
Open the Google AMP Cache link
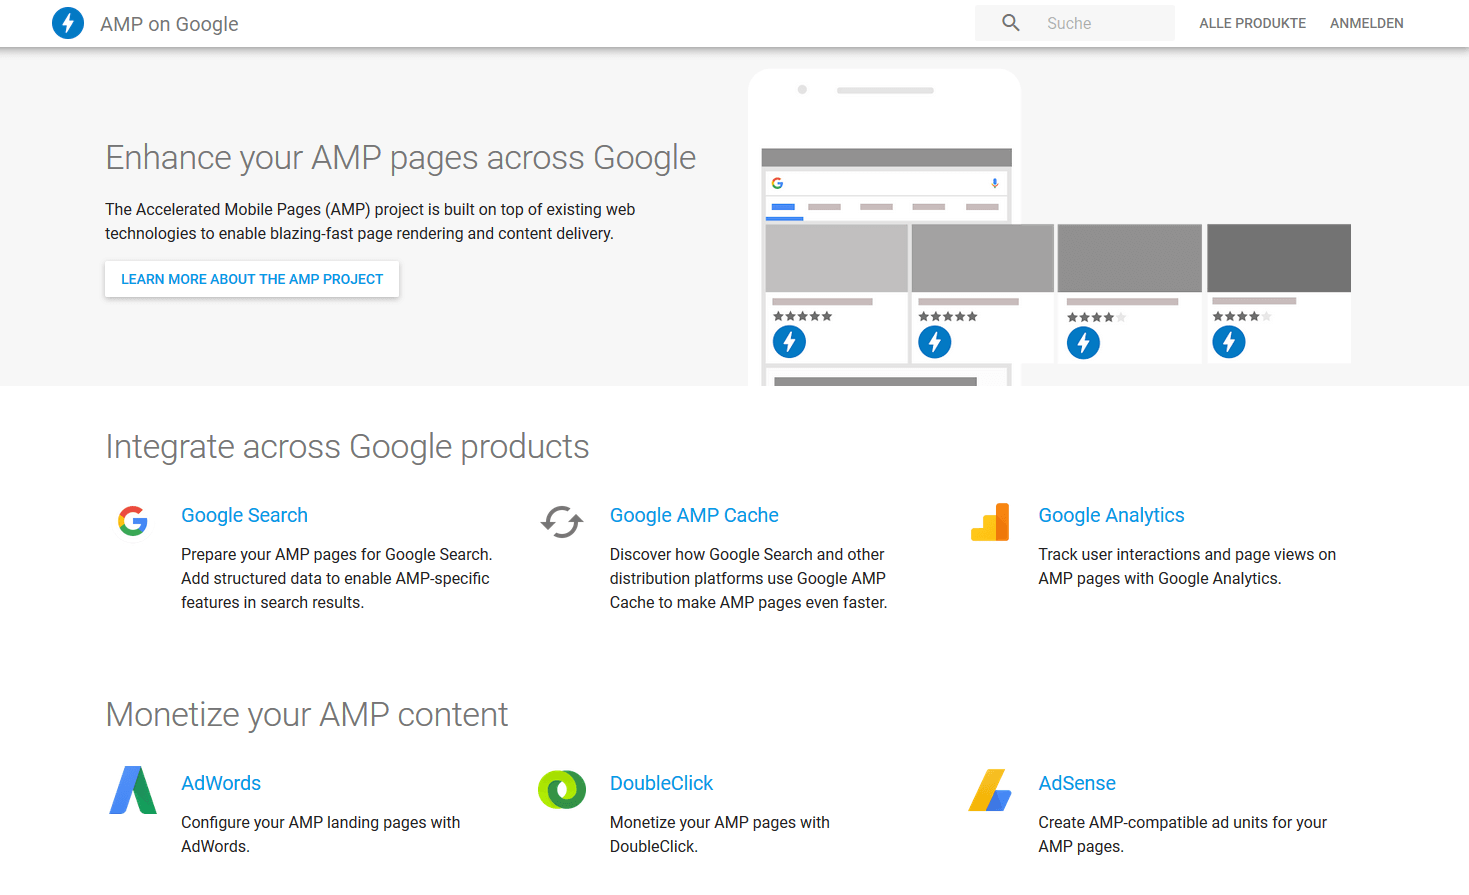pyautogui.click(x=694, y=515)
